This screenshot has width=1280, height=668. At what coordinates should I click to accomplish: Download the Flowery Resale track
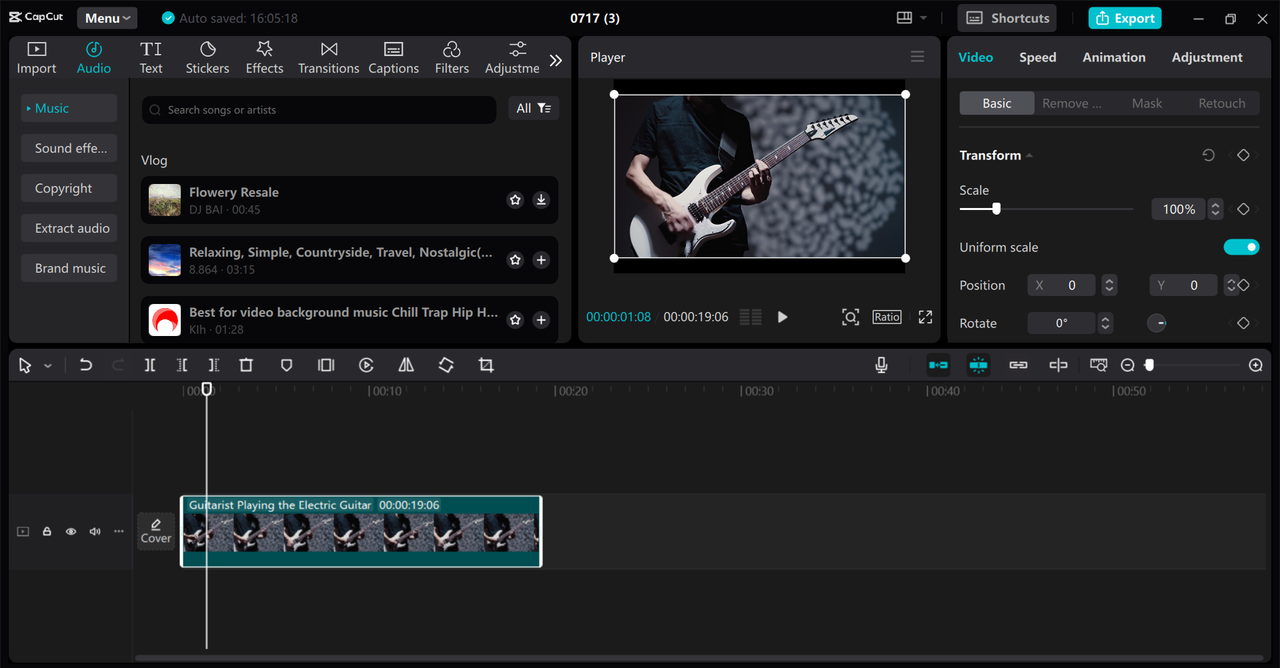(541, 200)
